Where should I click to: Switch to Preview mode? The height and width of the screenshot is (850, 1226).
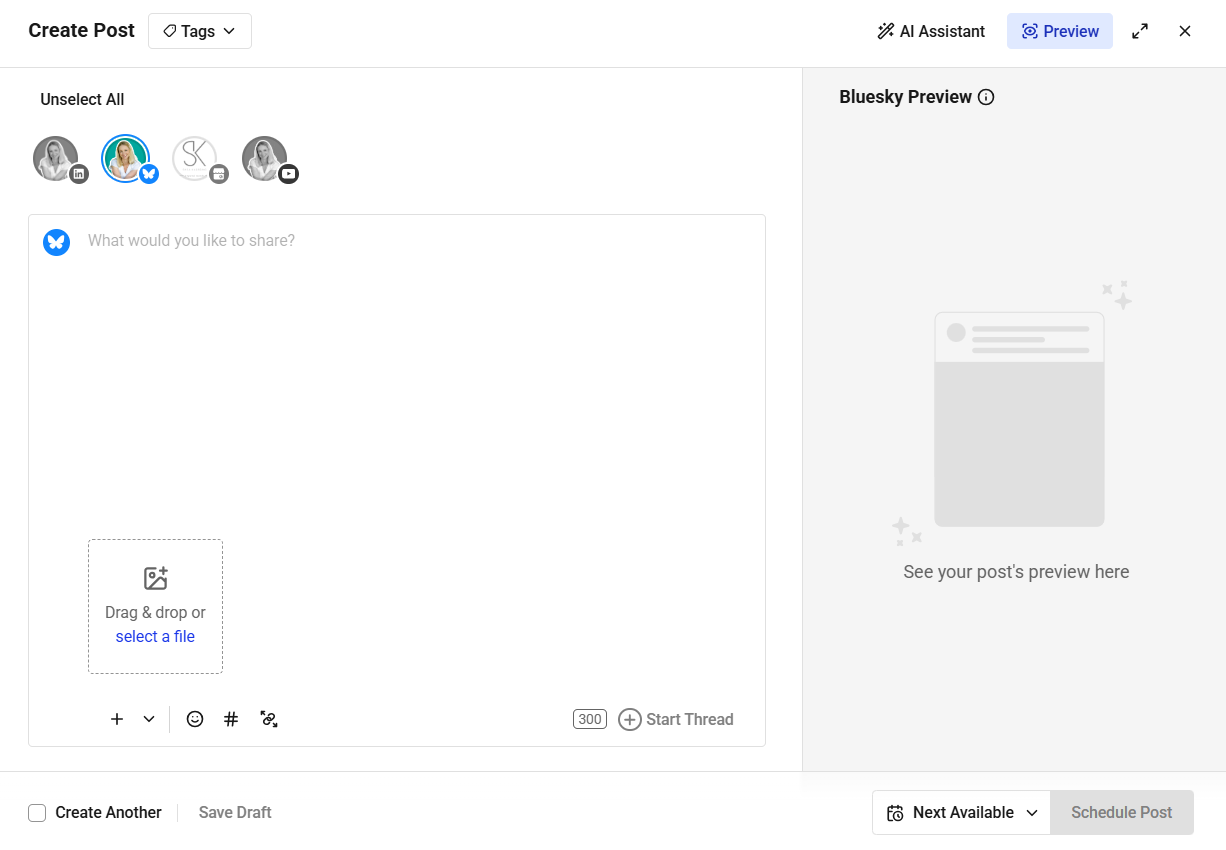[1059, 31]
